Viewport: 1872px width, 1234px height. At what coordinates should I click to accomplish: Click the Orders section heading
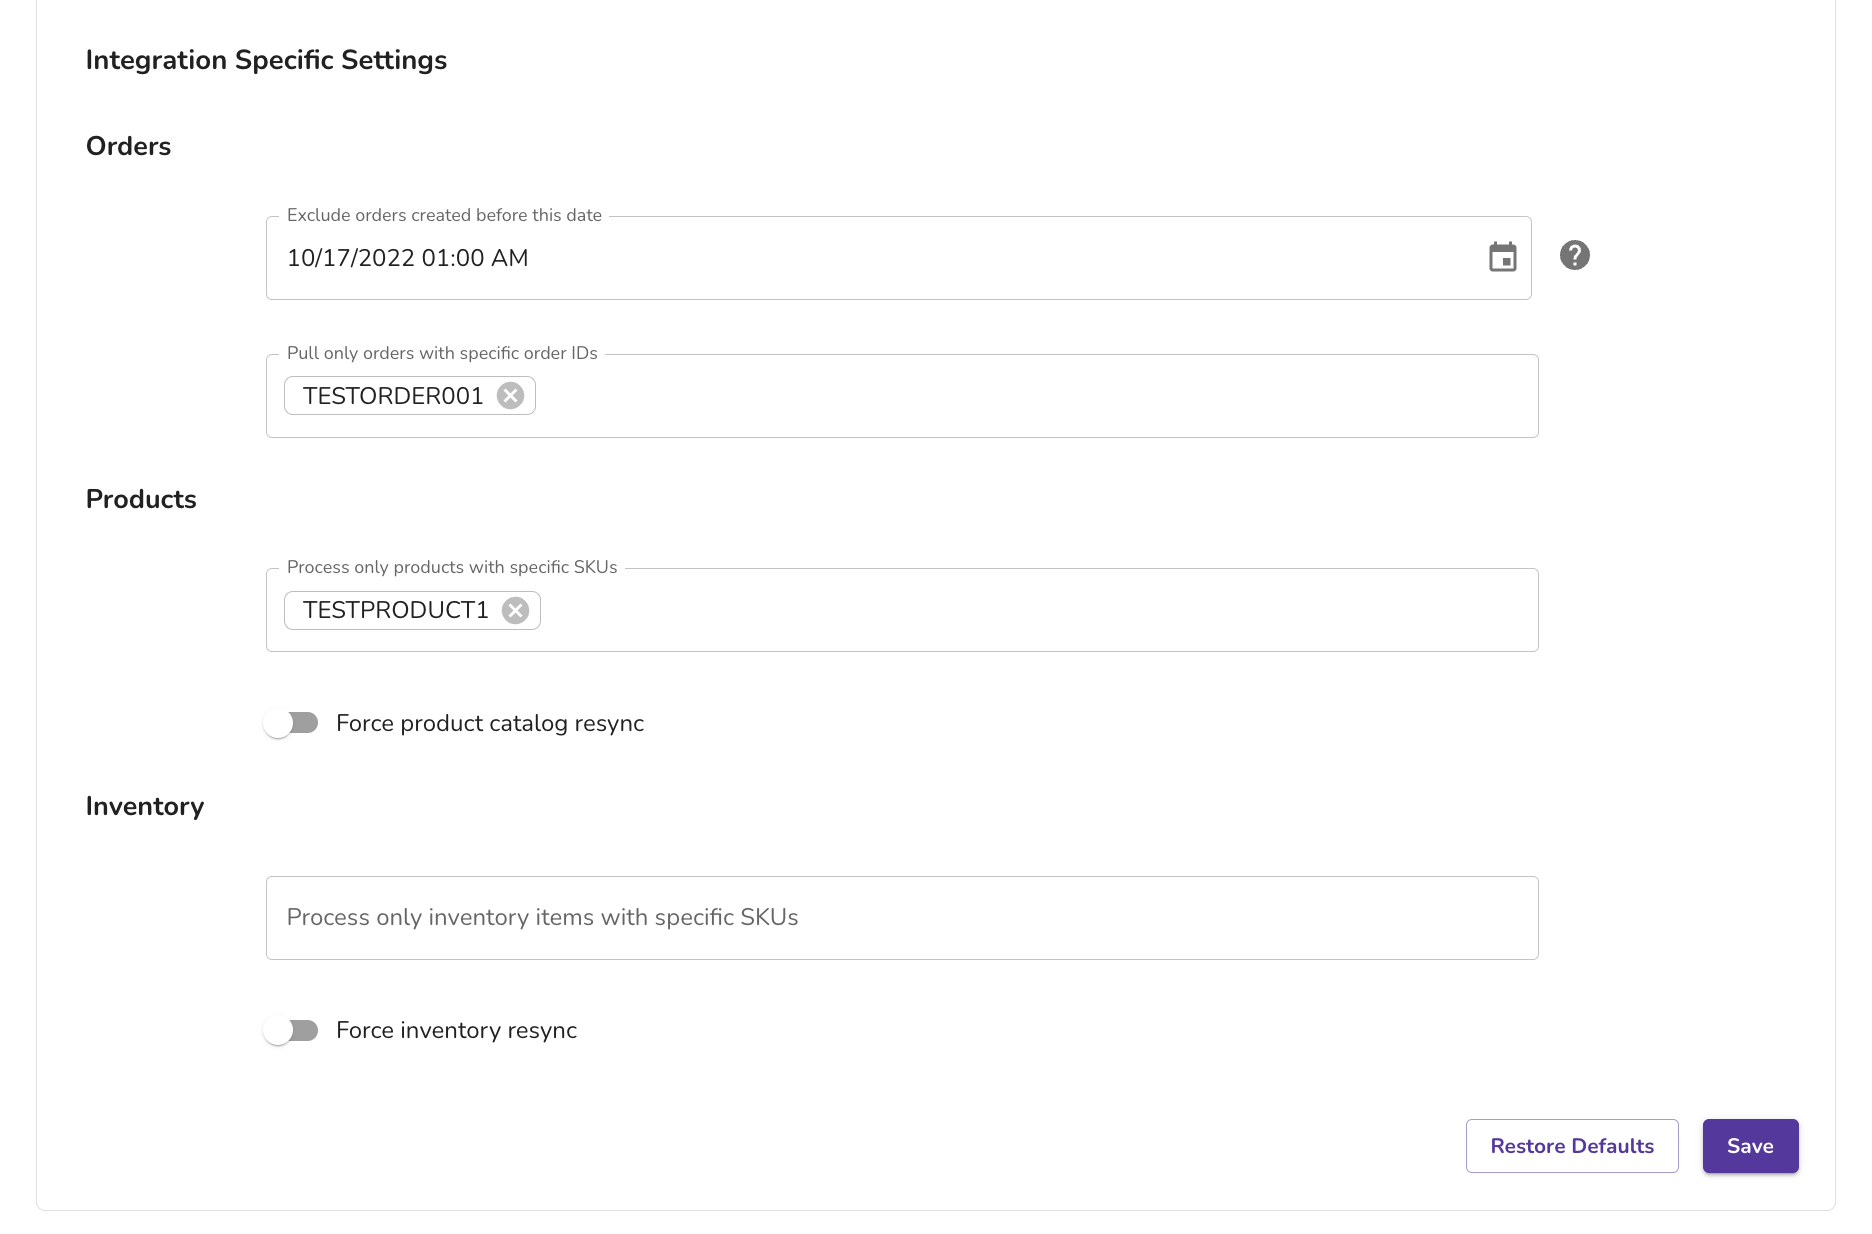click(x=128, y=146)
